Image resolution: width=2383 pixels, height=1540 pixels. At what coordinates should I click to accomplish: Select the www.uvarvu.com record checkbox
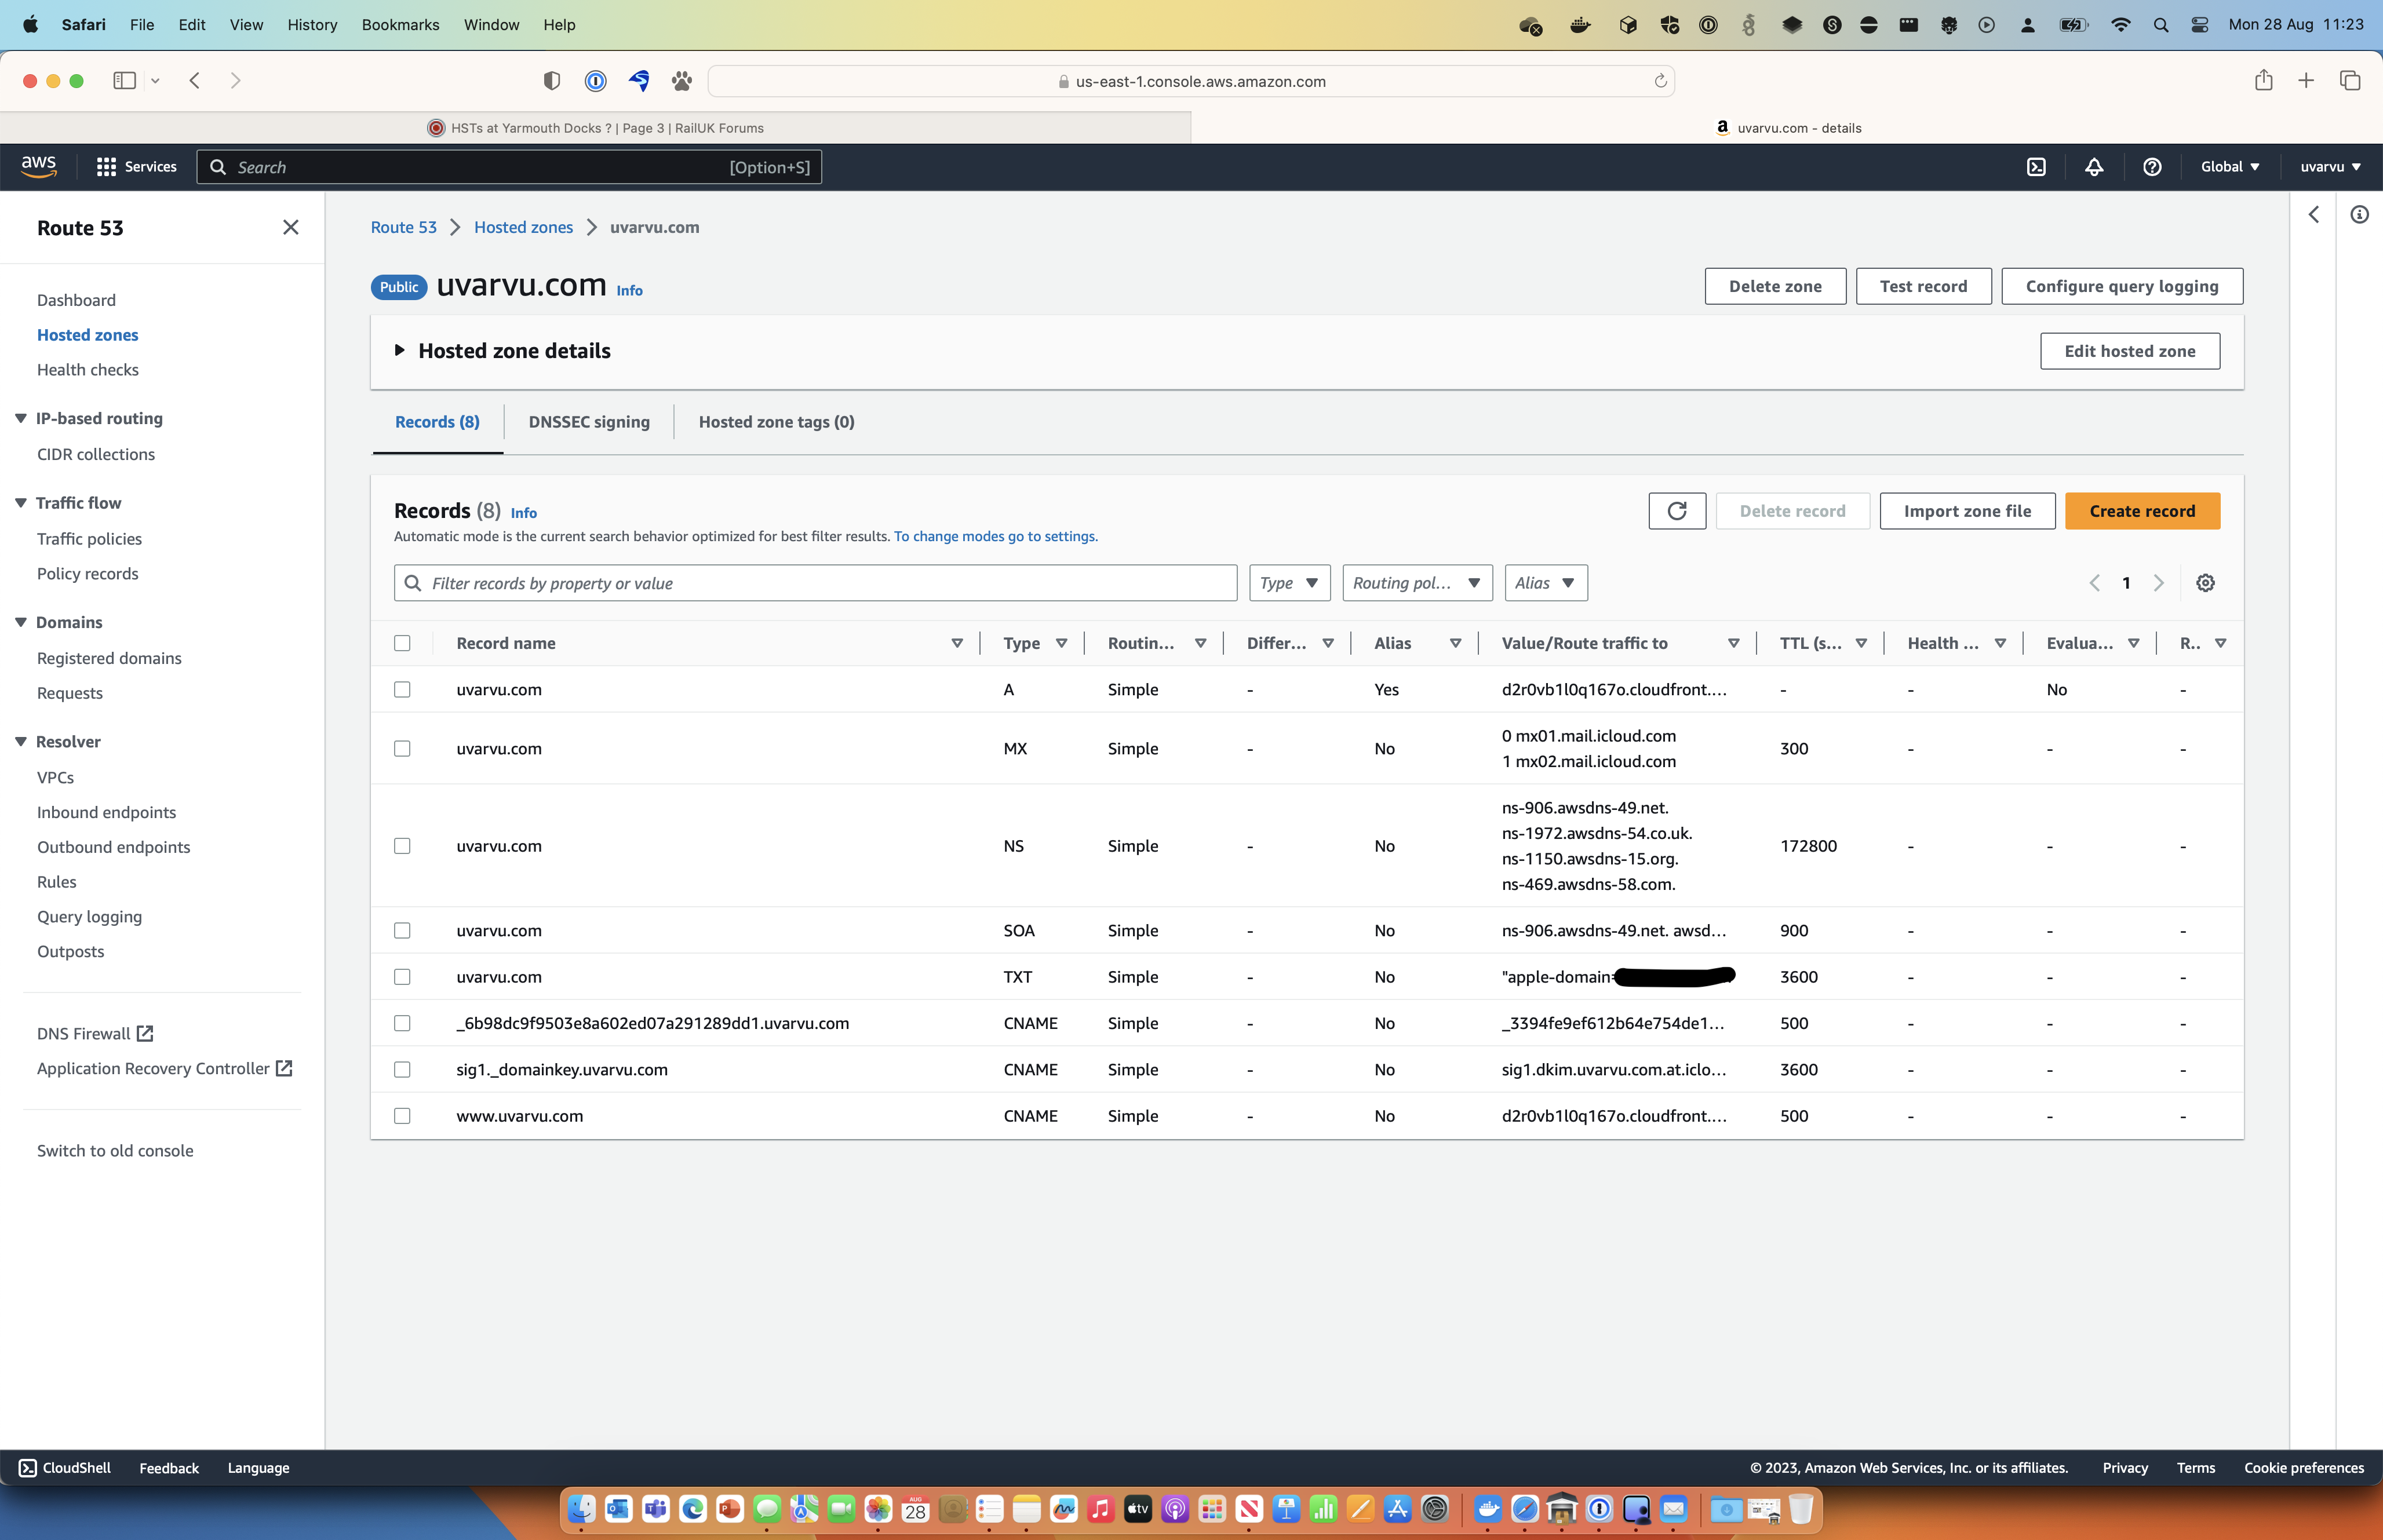[402, 1116]
